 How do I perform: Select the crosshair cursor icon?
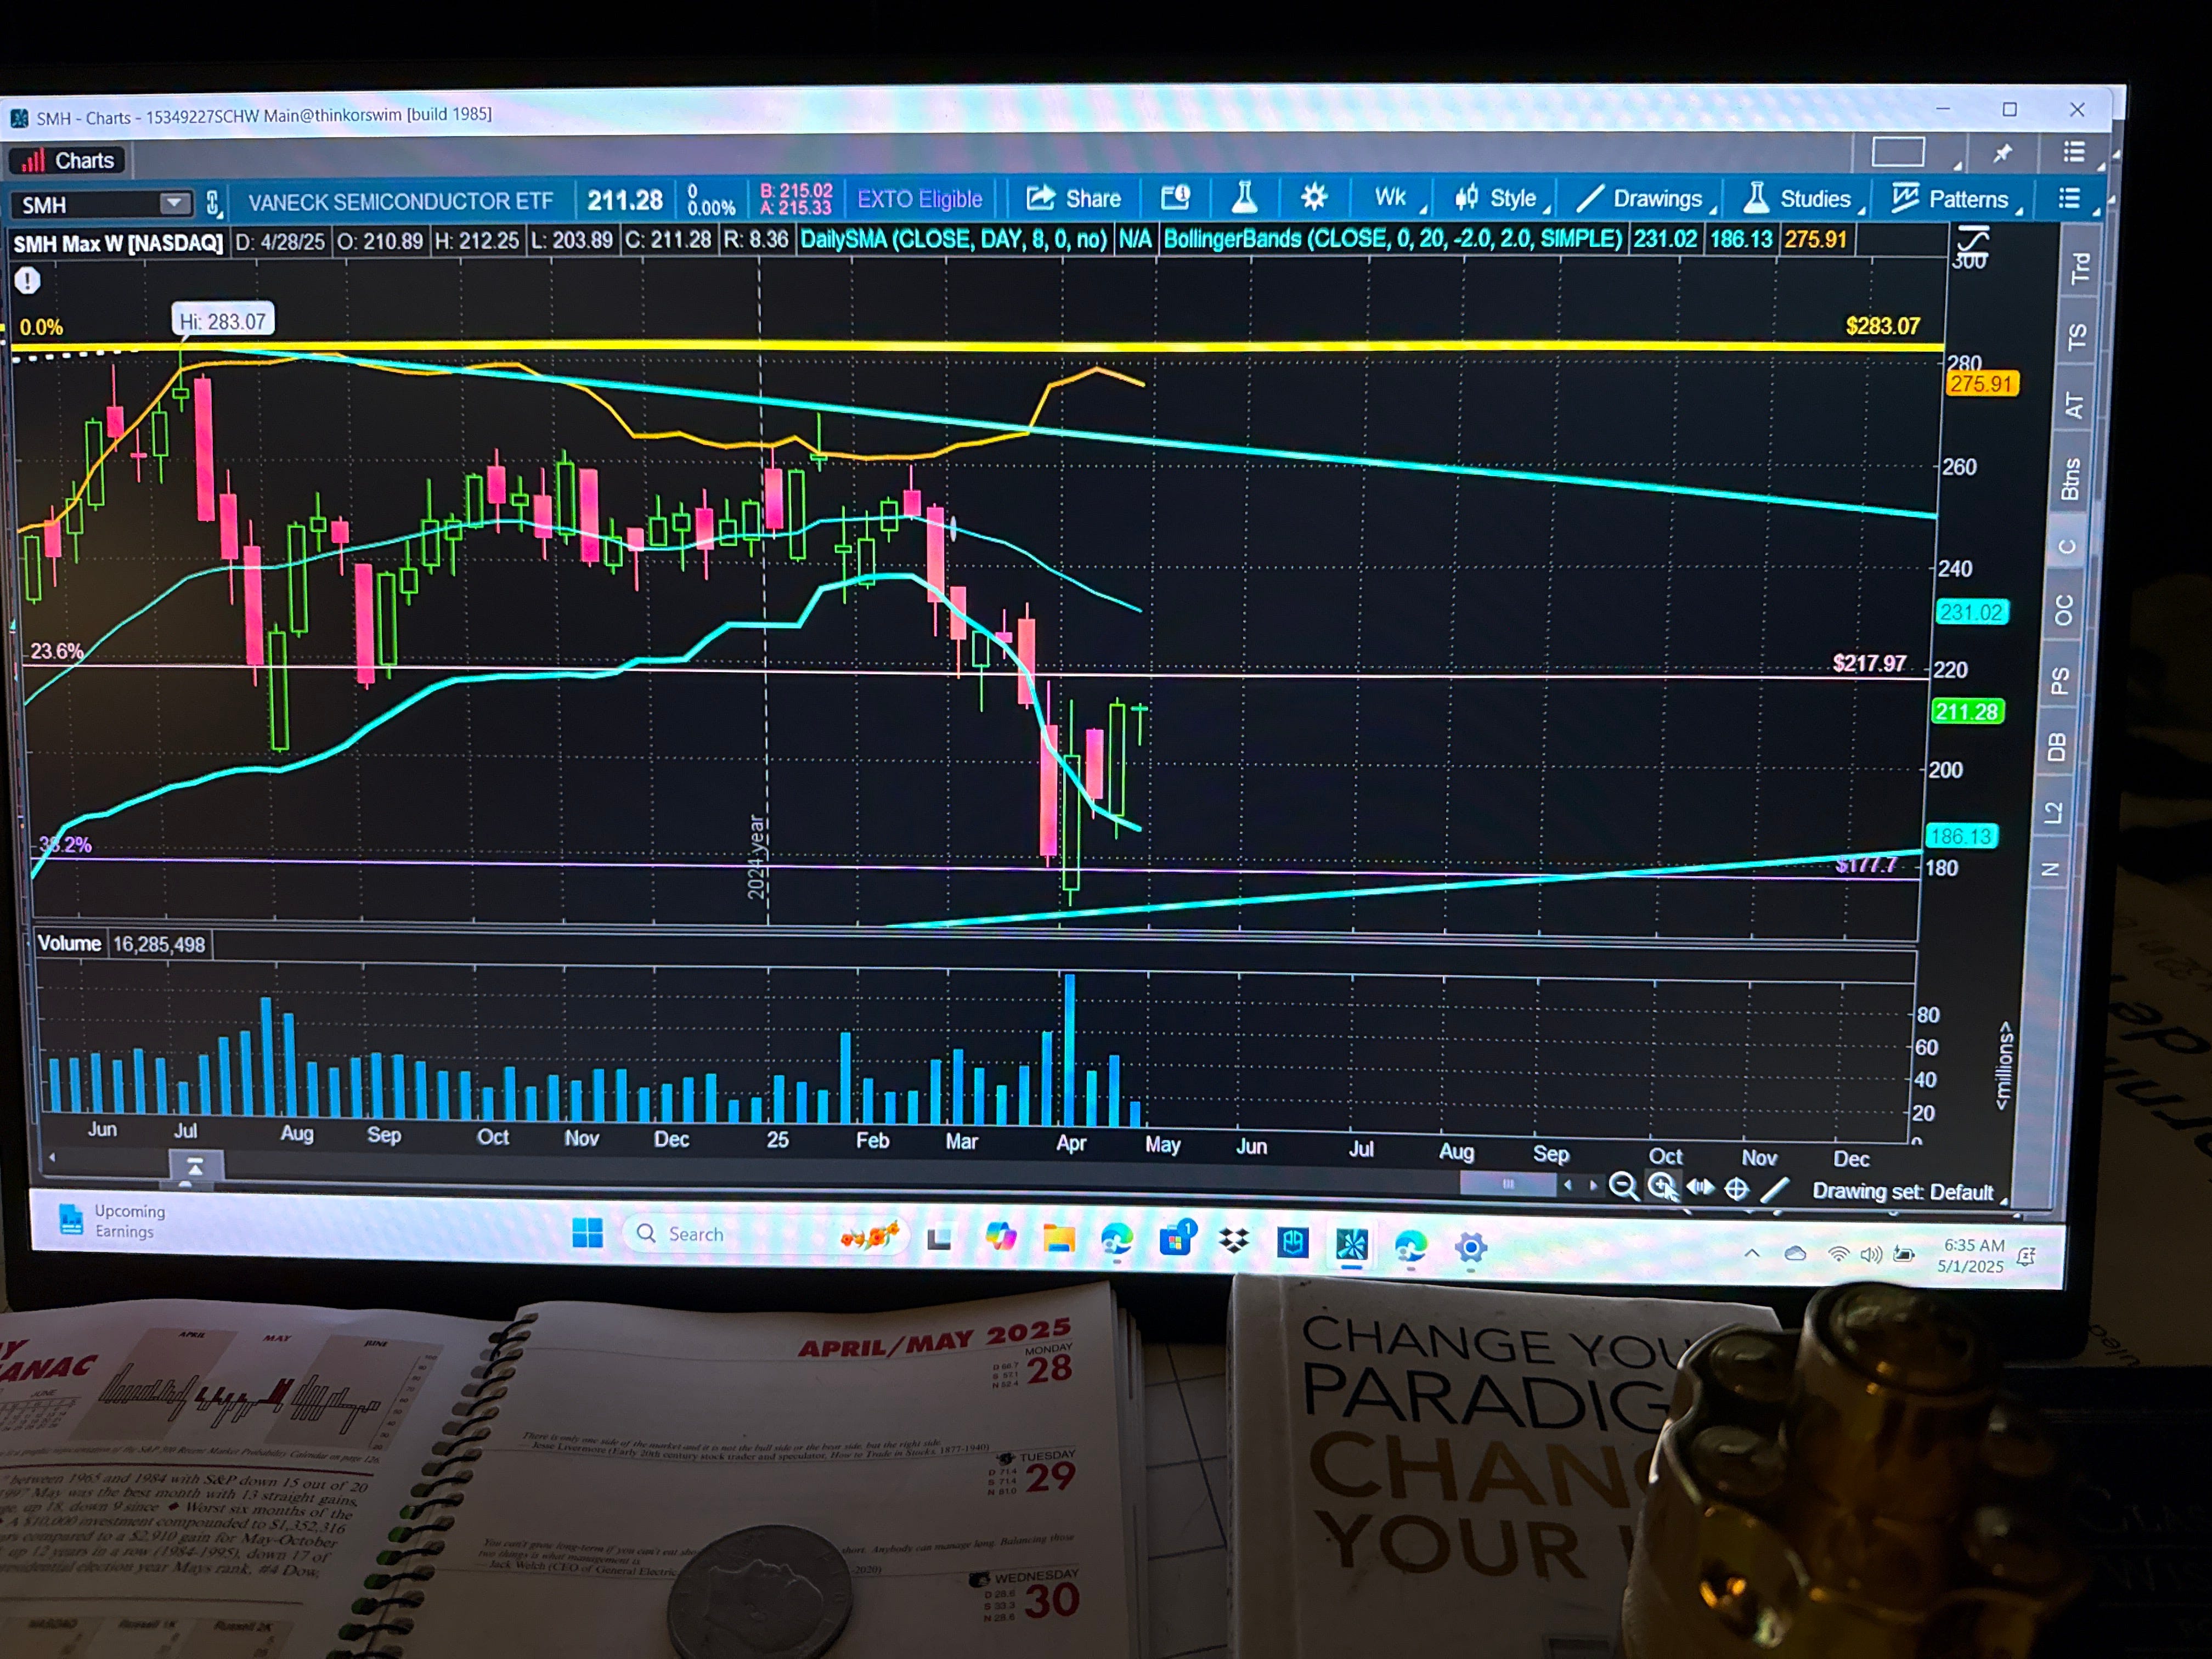click(x=1737, y=1188)
